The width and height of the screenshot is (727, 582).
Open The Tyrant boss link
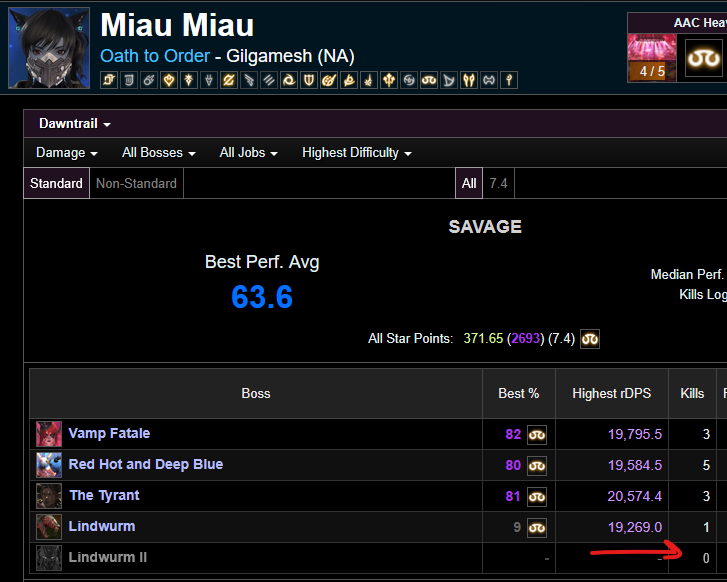[104, 495]
